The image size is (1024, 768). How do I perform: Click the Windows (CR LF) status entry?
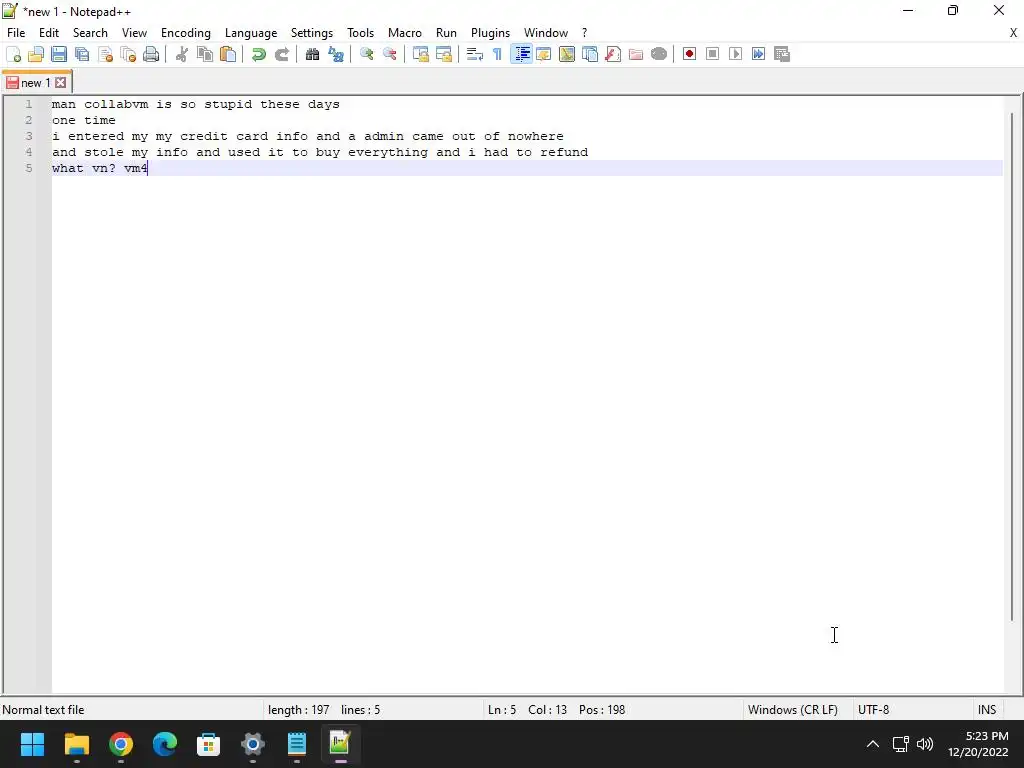[792, 710]
